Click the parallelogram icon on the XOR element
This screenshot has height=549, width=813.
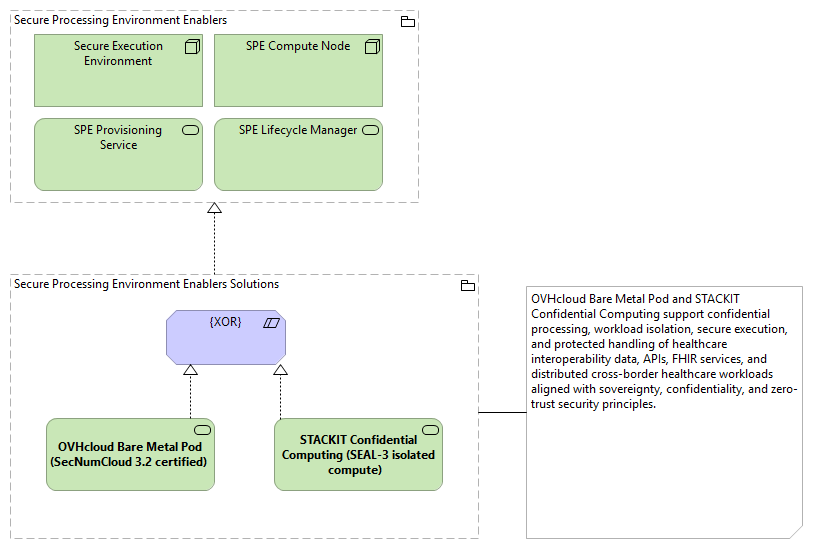tap(271, 323)
